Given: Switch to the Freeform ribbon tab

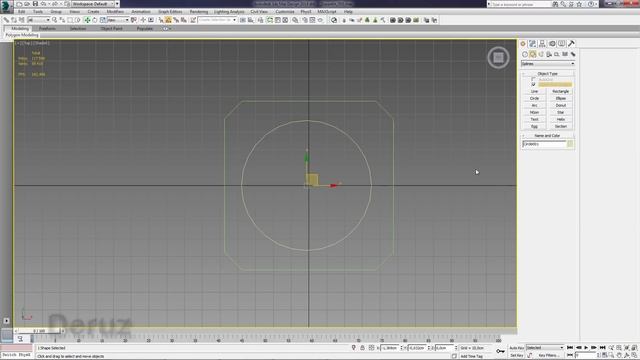Looking at the screenshot, I should point(47,29).
